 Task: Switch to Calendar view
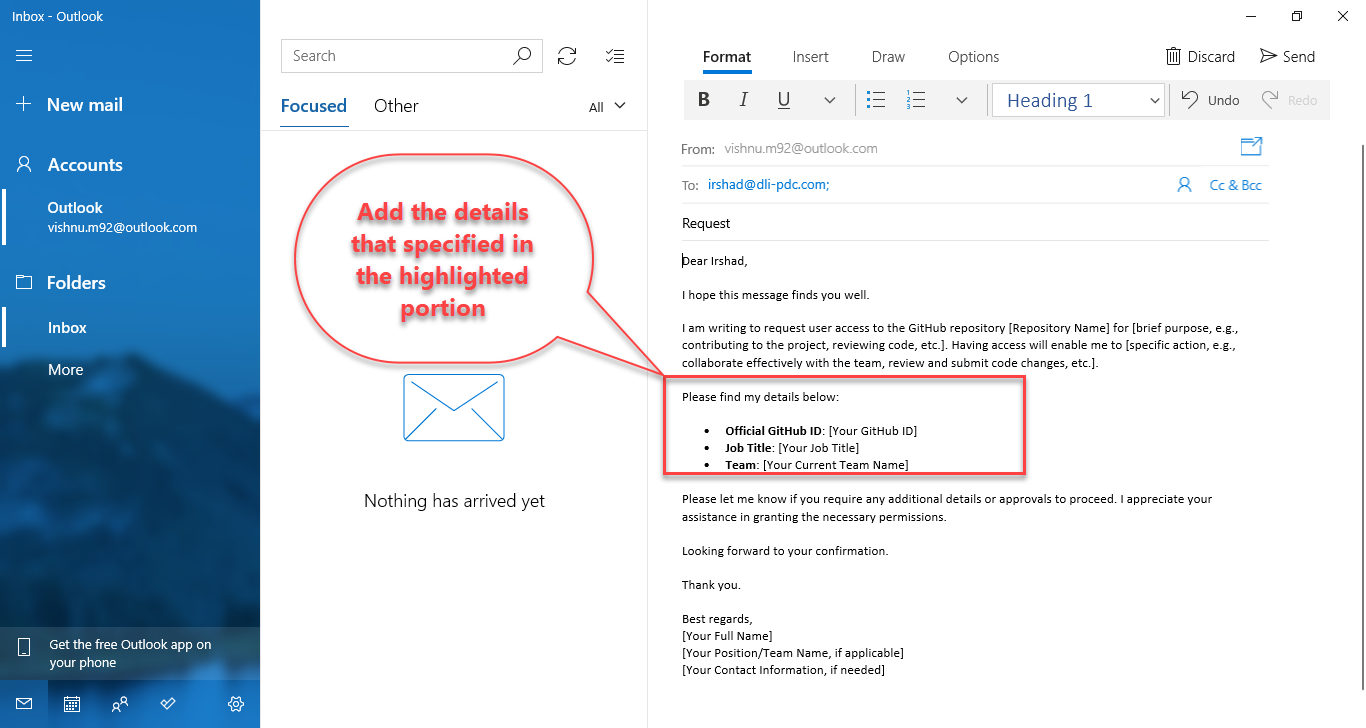point(71,703)
